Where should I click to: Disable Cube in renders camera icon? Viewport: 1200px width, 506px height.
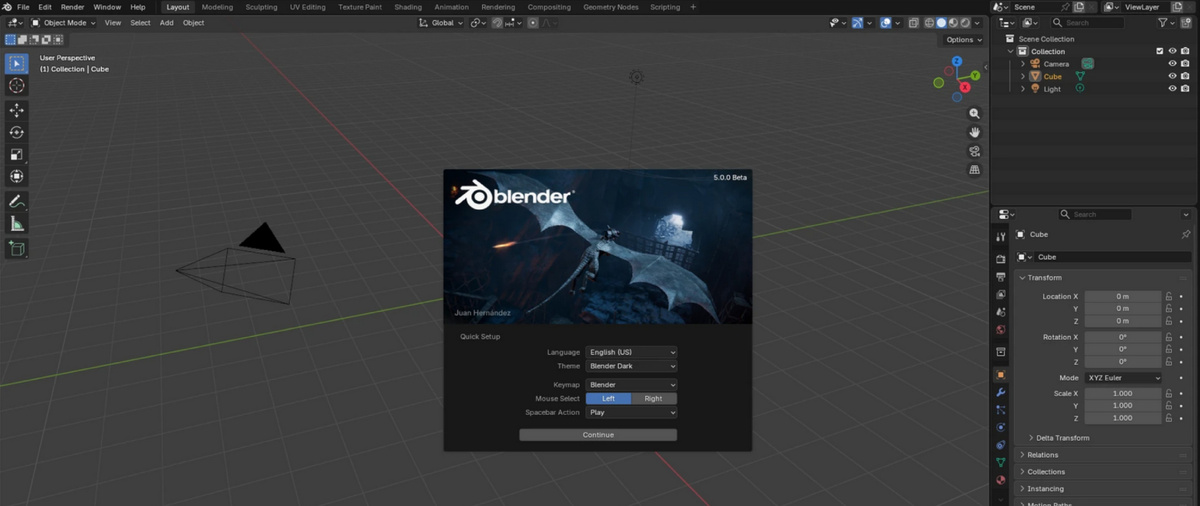pyautogui.click(x=1186, y=76)
